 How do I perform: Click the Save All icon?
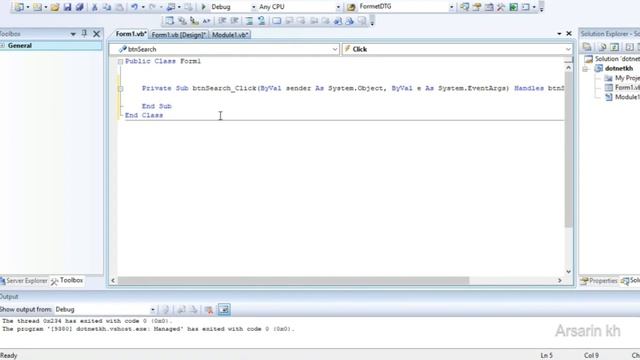[80, 7]
